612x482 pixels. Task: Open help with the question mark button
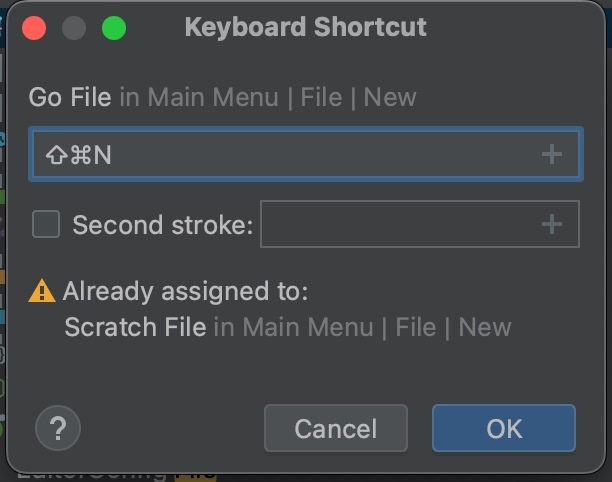pyautogui.click(x=57, y=428)
